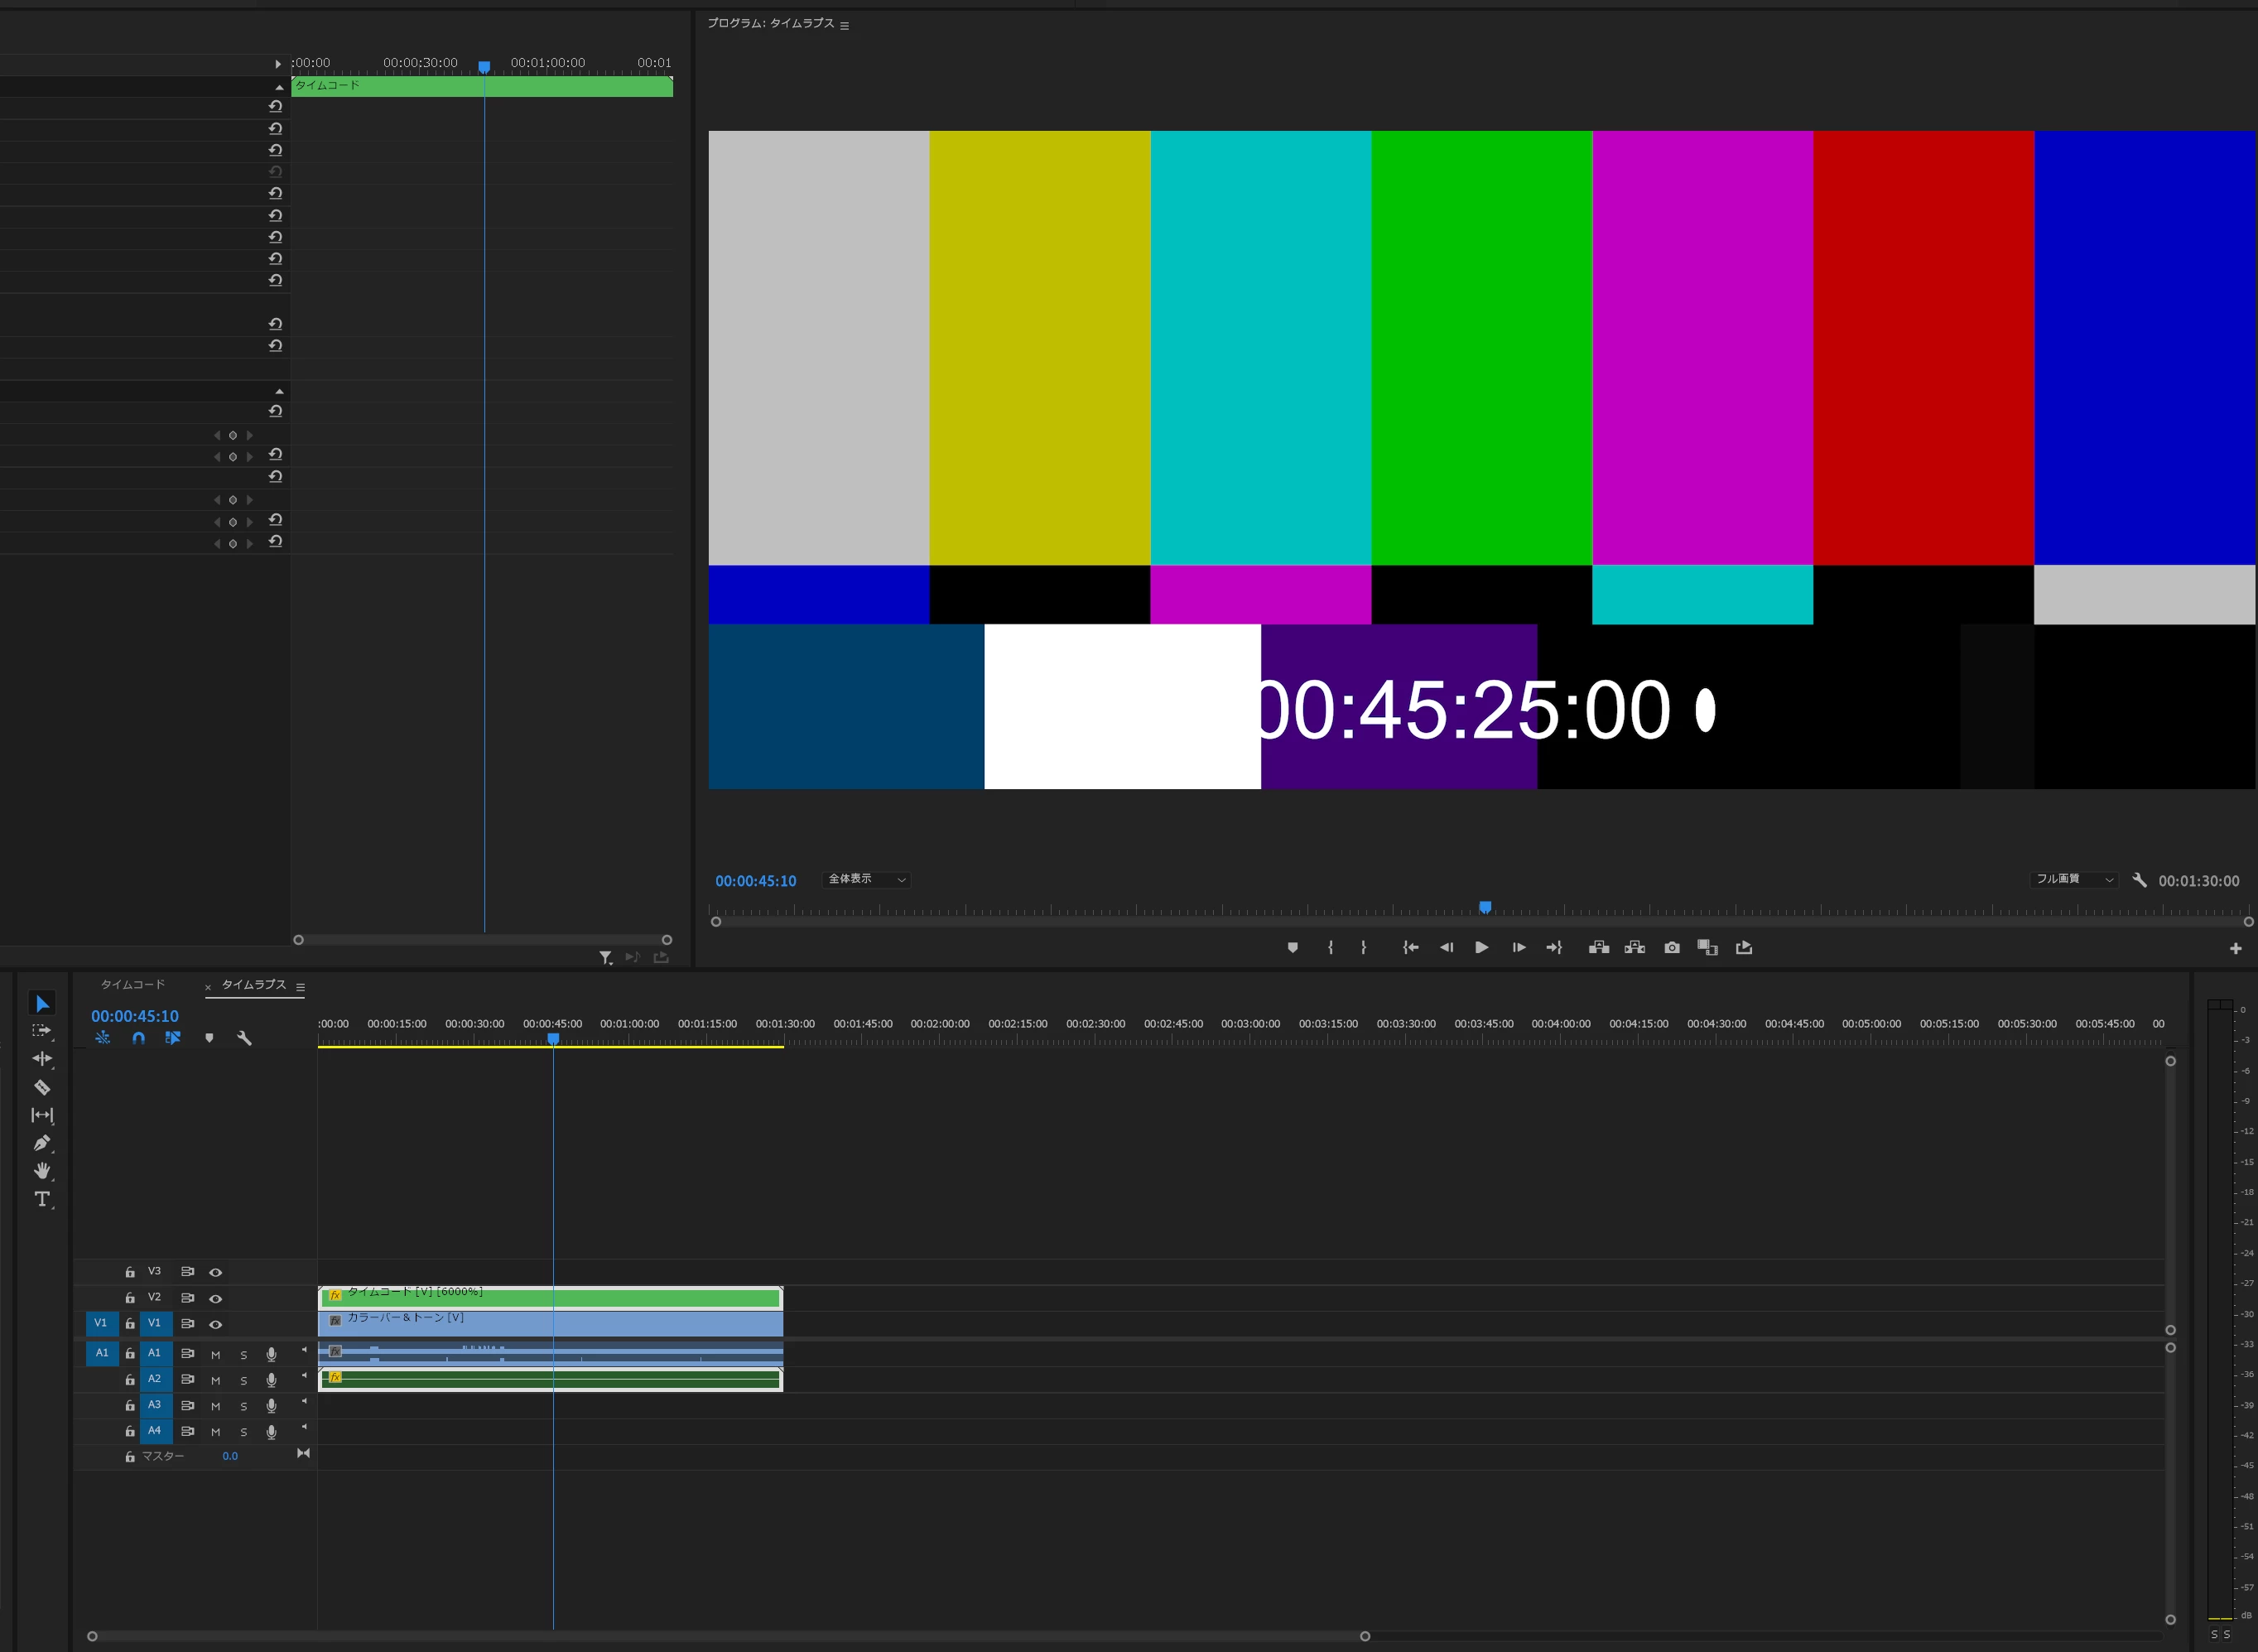Click the Program monitor playhead scrubber
Screen dimensions: 2258x1652
point(1485,908)
